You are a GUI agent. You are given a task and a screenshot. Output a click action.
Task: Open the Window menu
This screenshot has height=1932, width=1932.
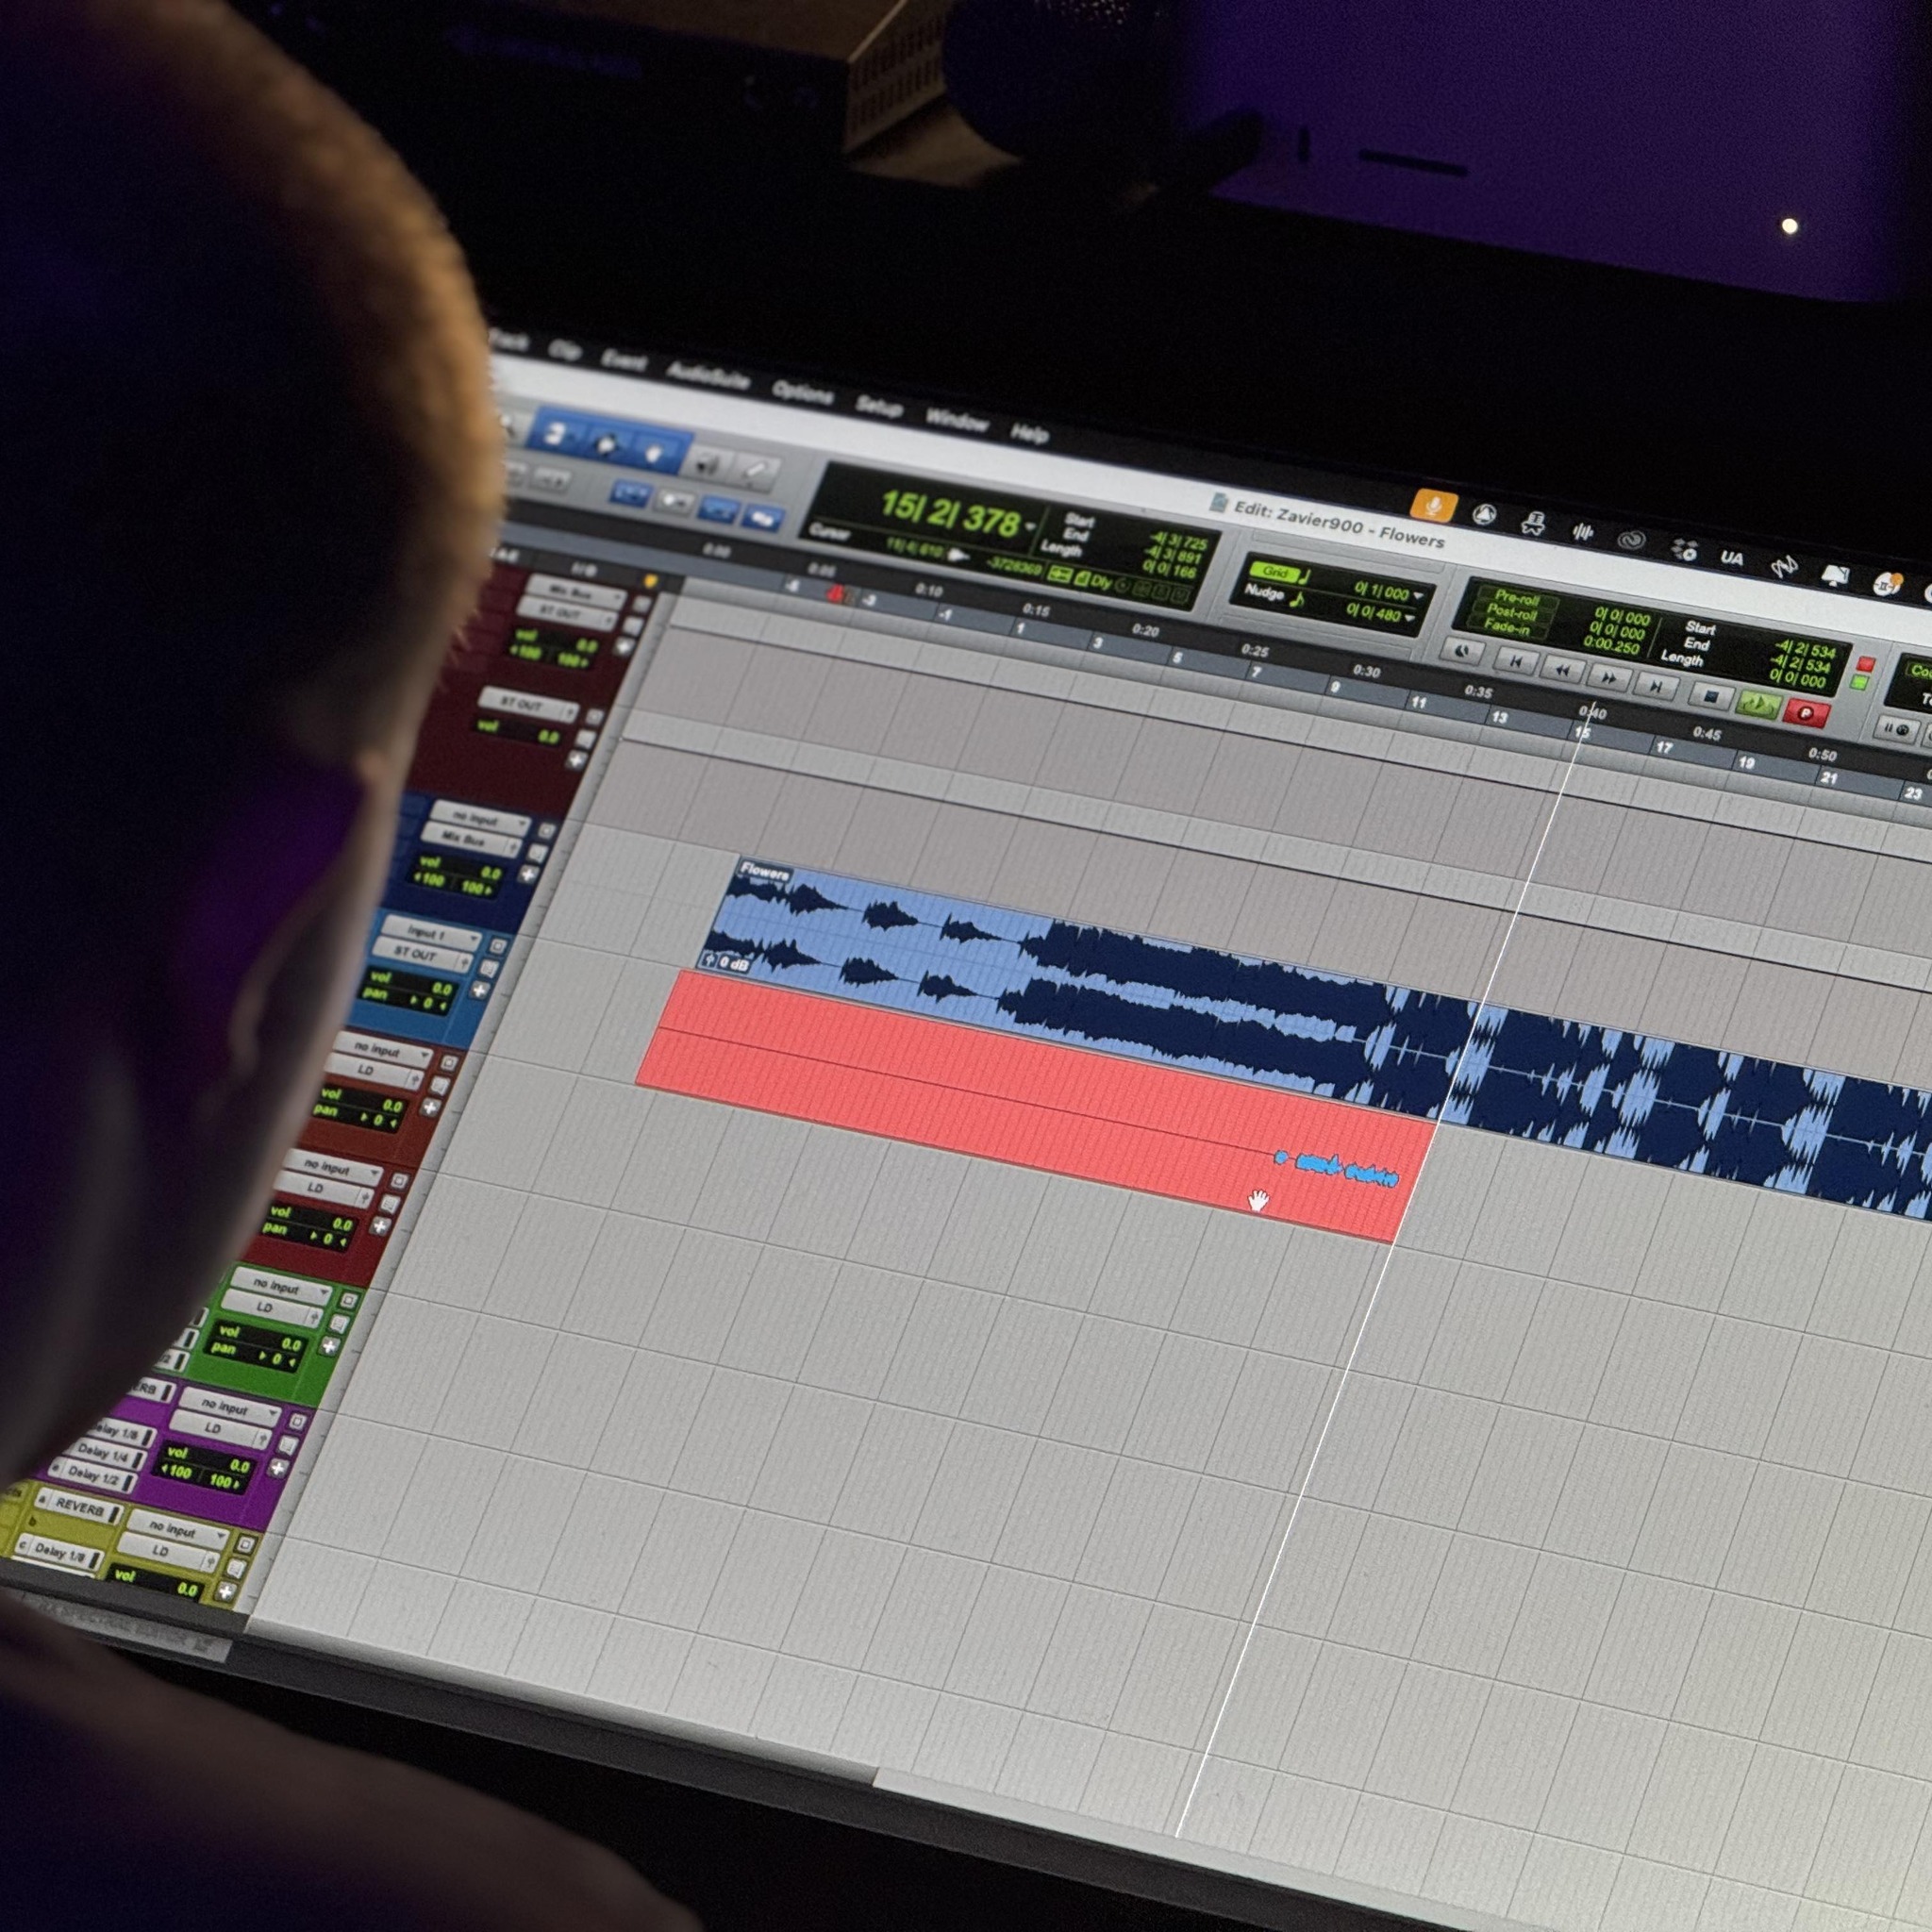(x=957, y=420)
